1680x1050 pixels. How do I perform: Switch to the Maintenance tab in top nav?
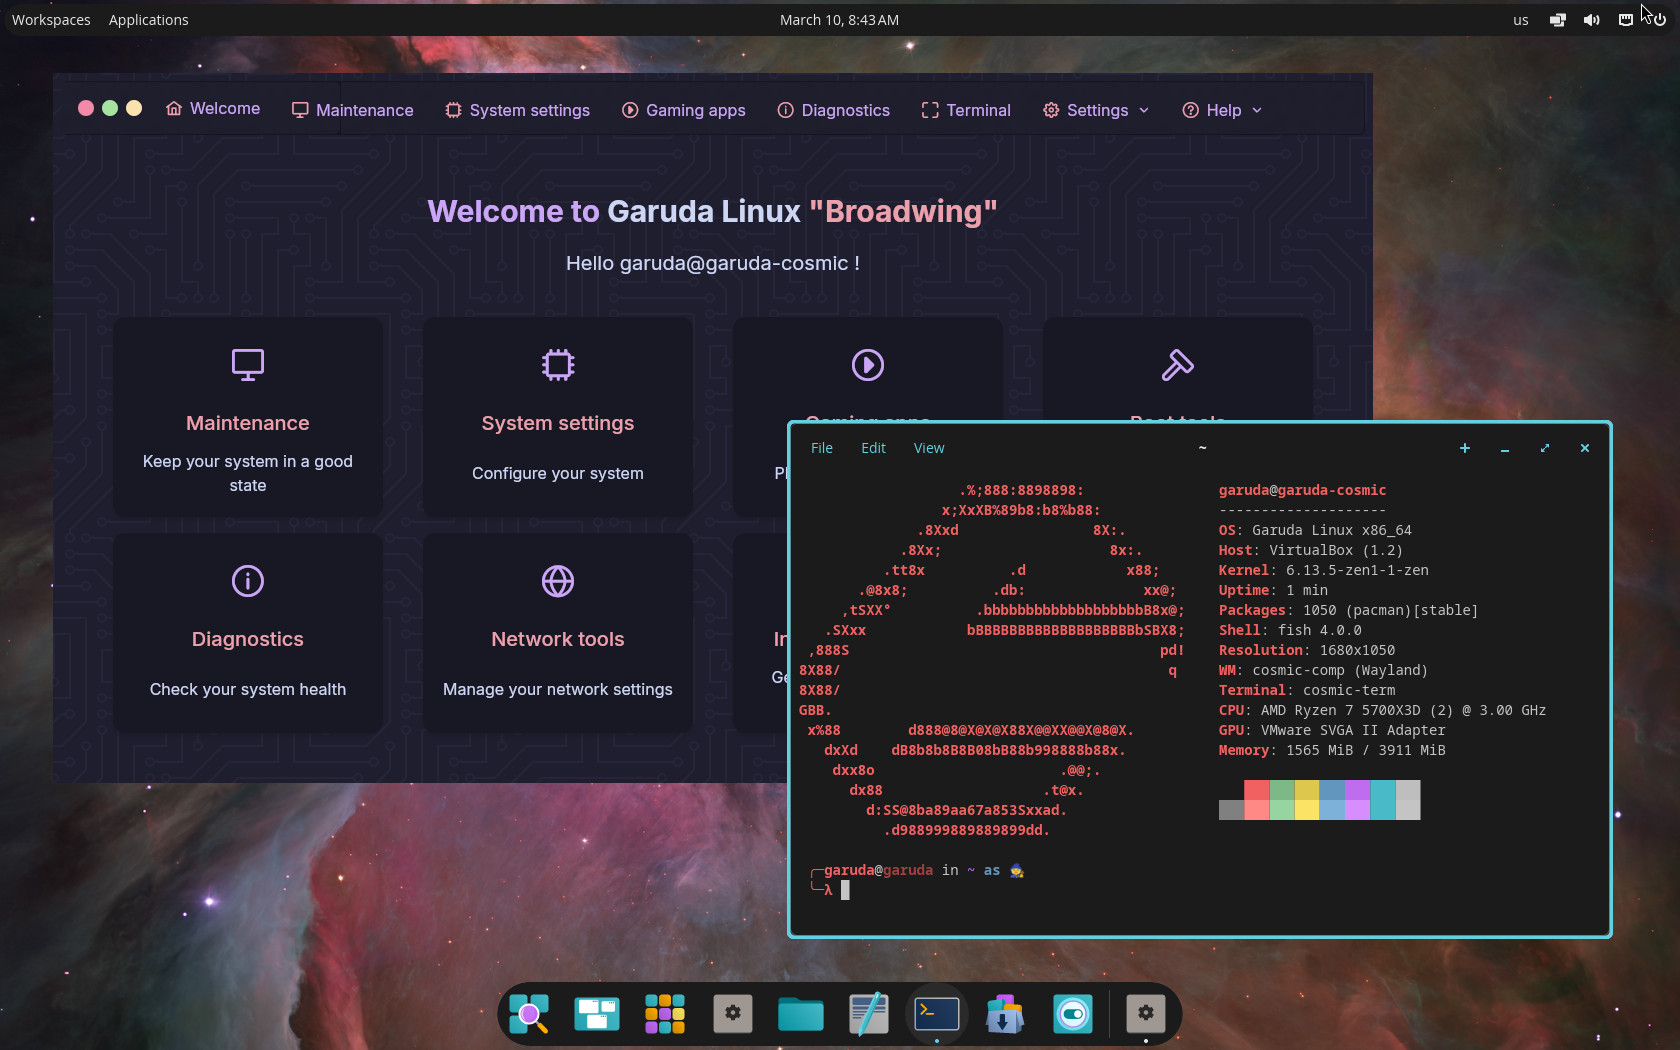click(352, 110)
